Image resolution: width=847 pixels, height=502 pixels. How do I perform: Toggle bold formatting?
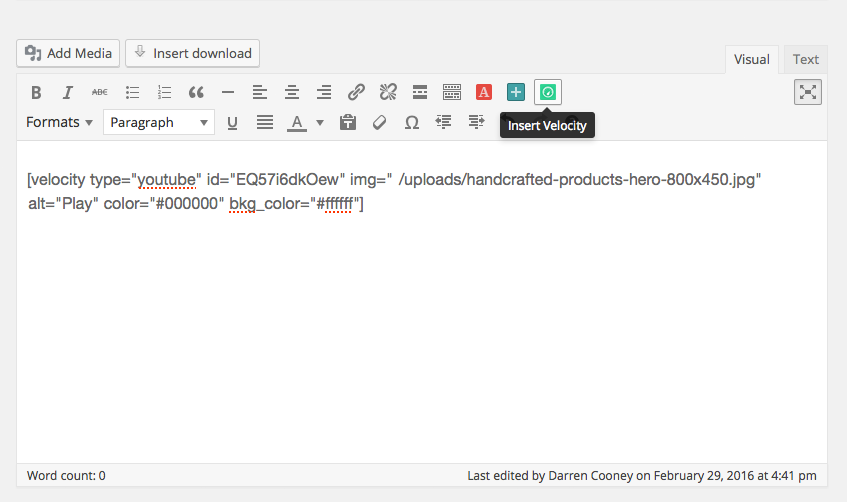(x=36, y=92)
